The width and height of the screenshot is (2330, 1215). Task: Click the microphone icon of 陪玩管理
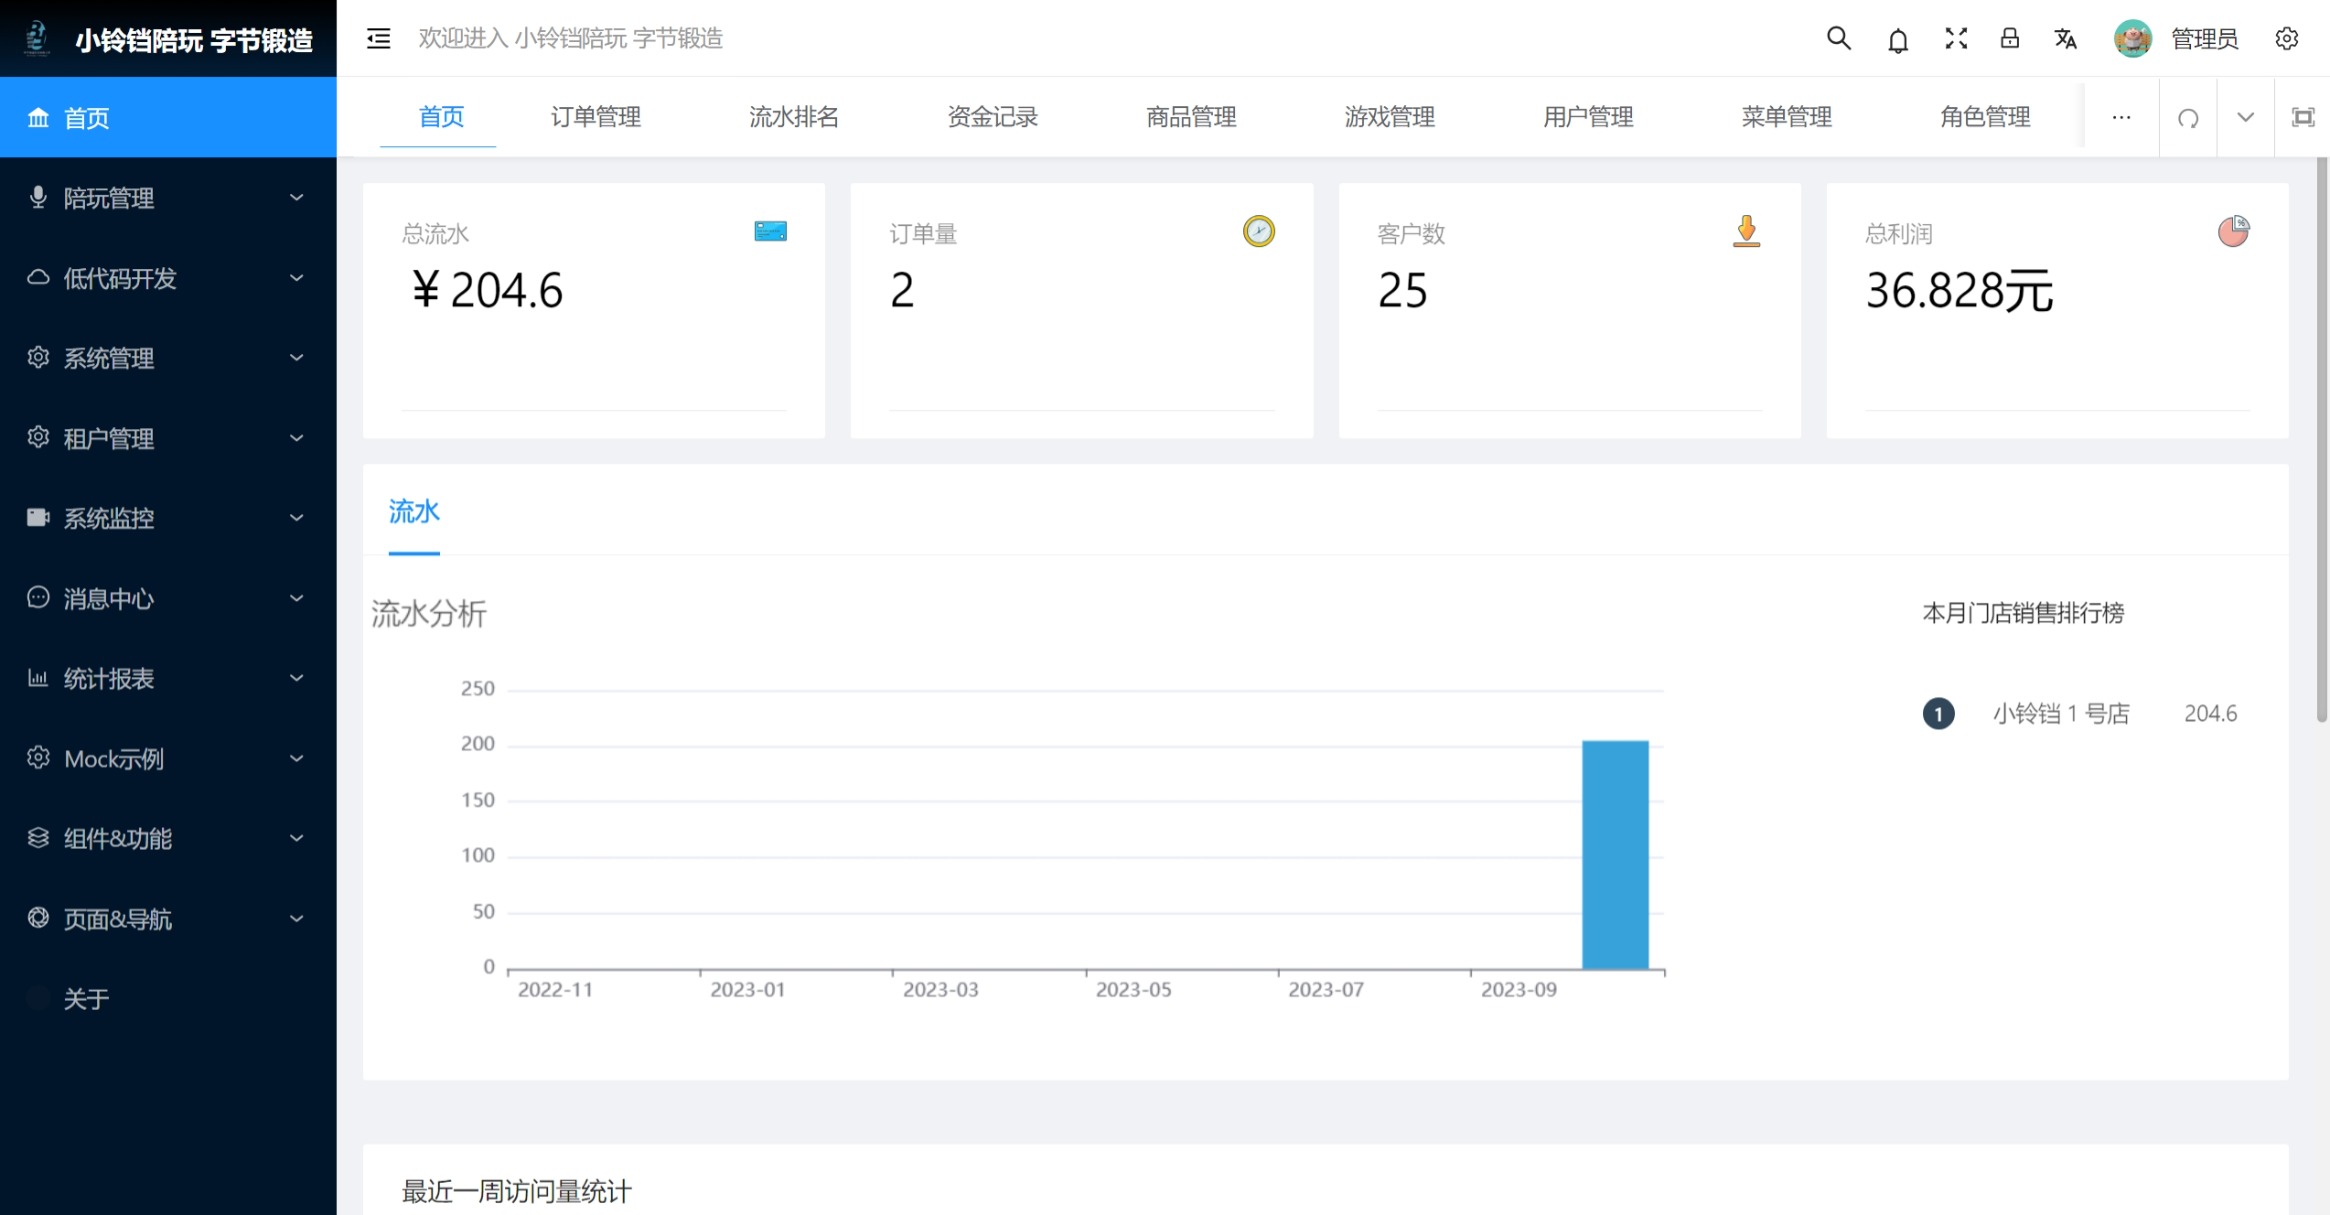coord(38,197)
